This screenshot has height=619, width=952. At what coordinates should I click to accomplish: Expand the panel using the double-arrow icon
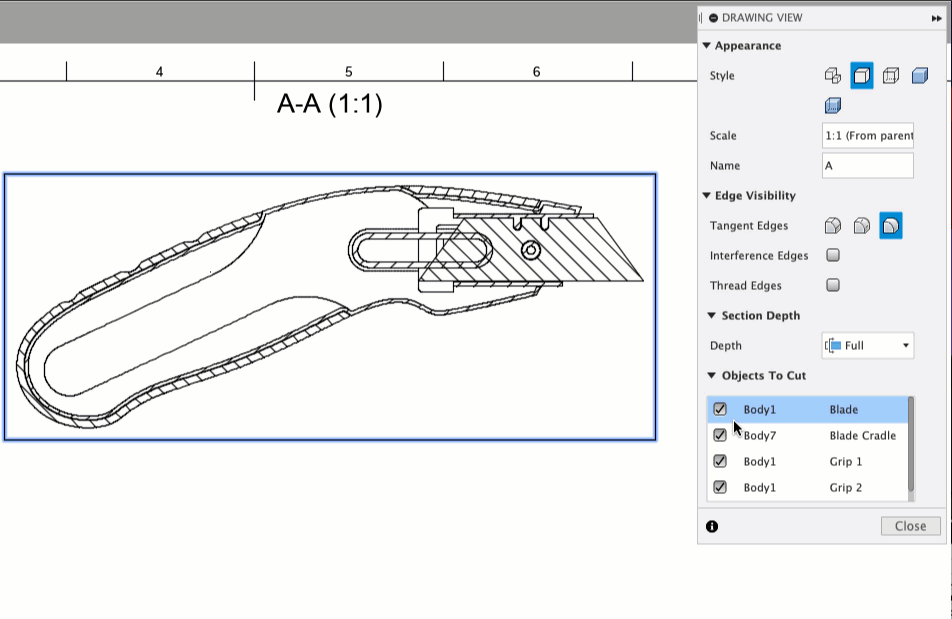[x=936, y=18]
